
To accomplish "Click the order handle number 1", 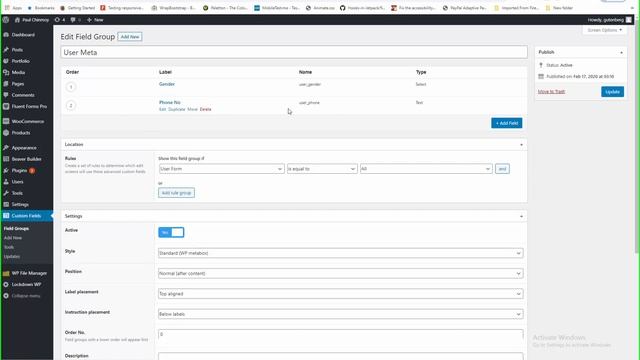I will pyautogui.click(x=71, y=87).
